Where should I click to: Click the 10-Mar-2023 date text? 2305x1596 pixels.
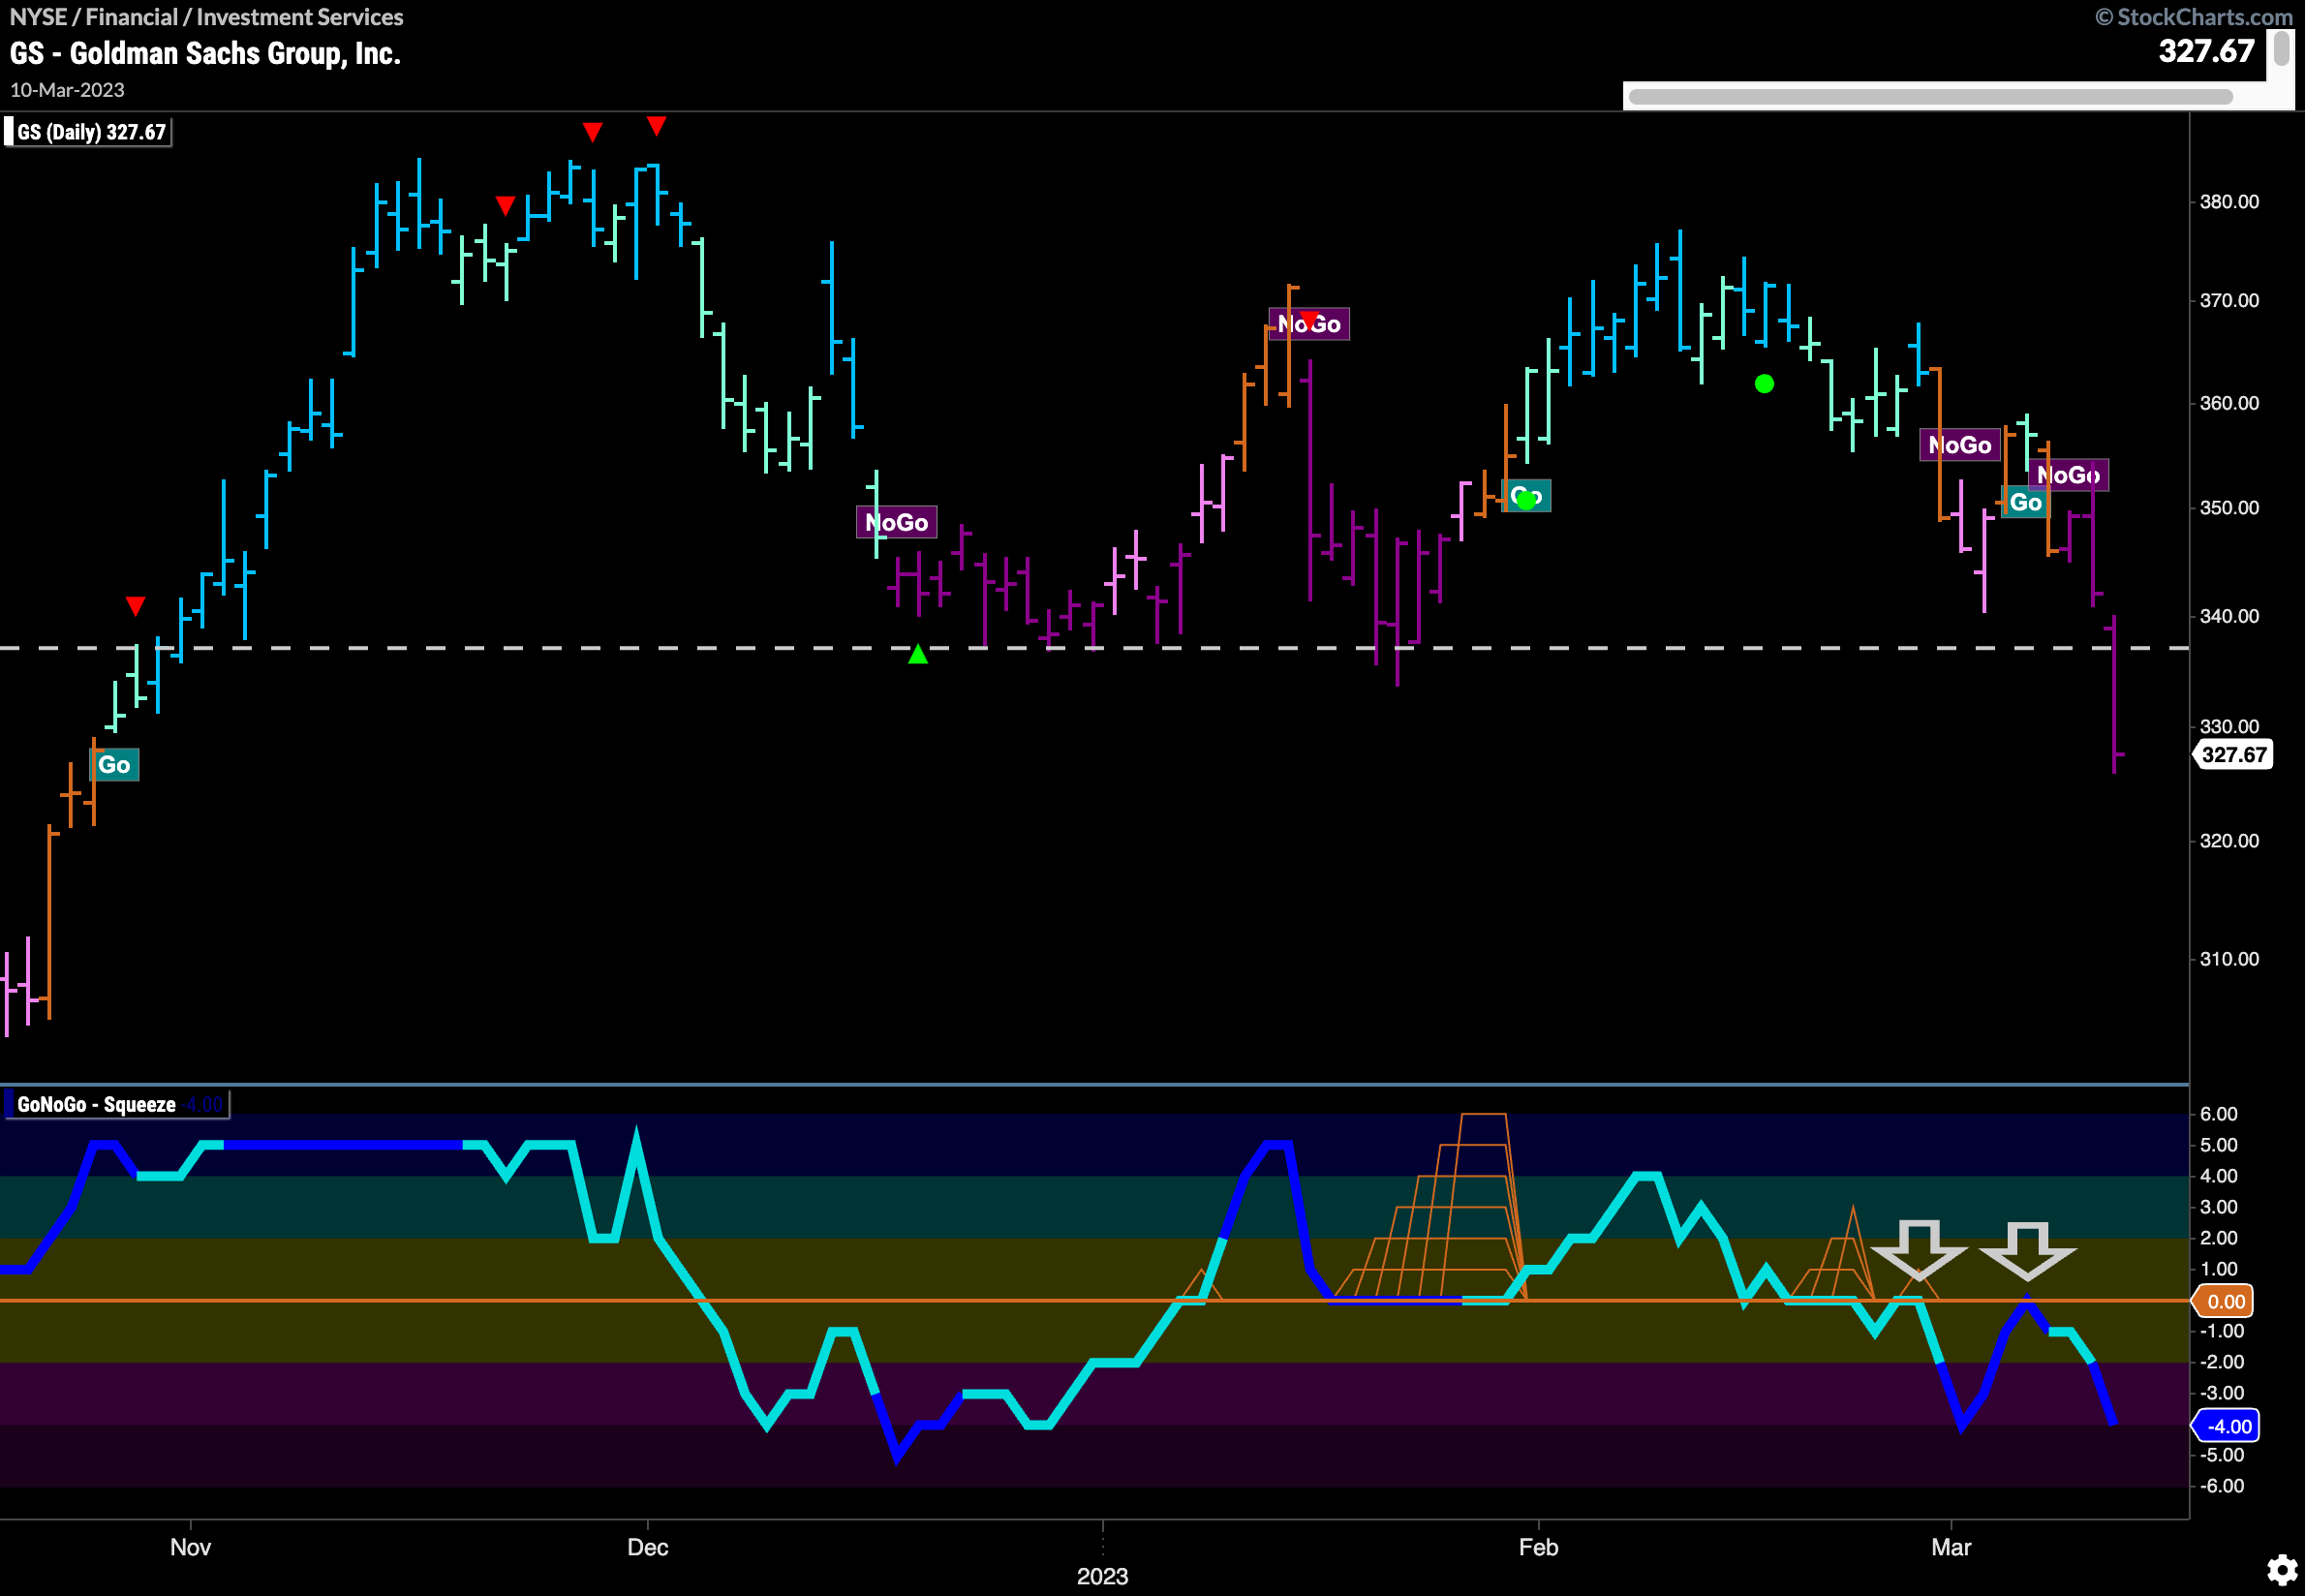point(67,90)
